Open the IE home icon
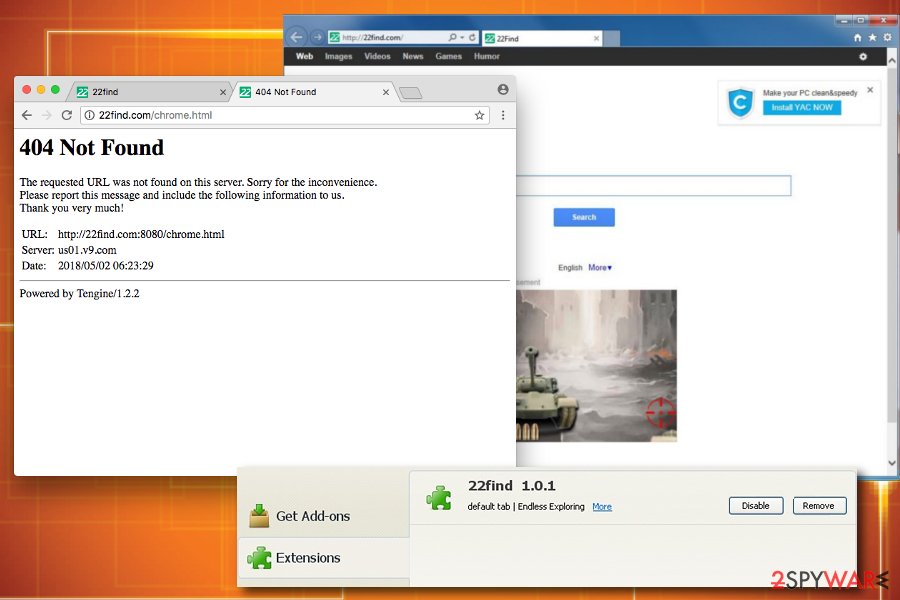Image resolution: width=900 pixels, height=600 pixels. click(857, 37)
